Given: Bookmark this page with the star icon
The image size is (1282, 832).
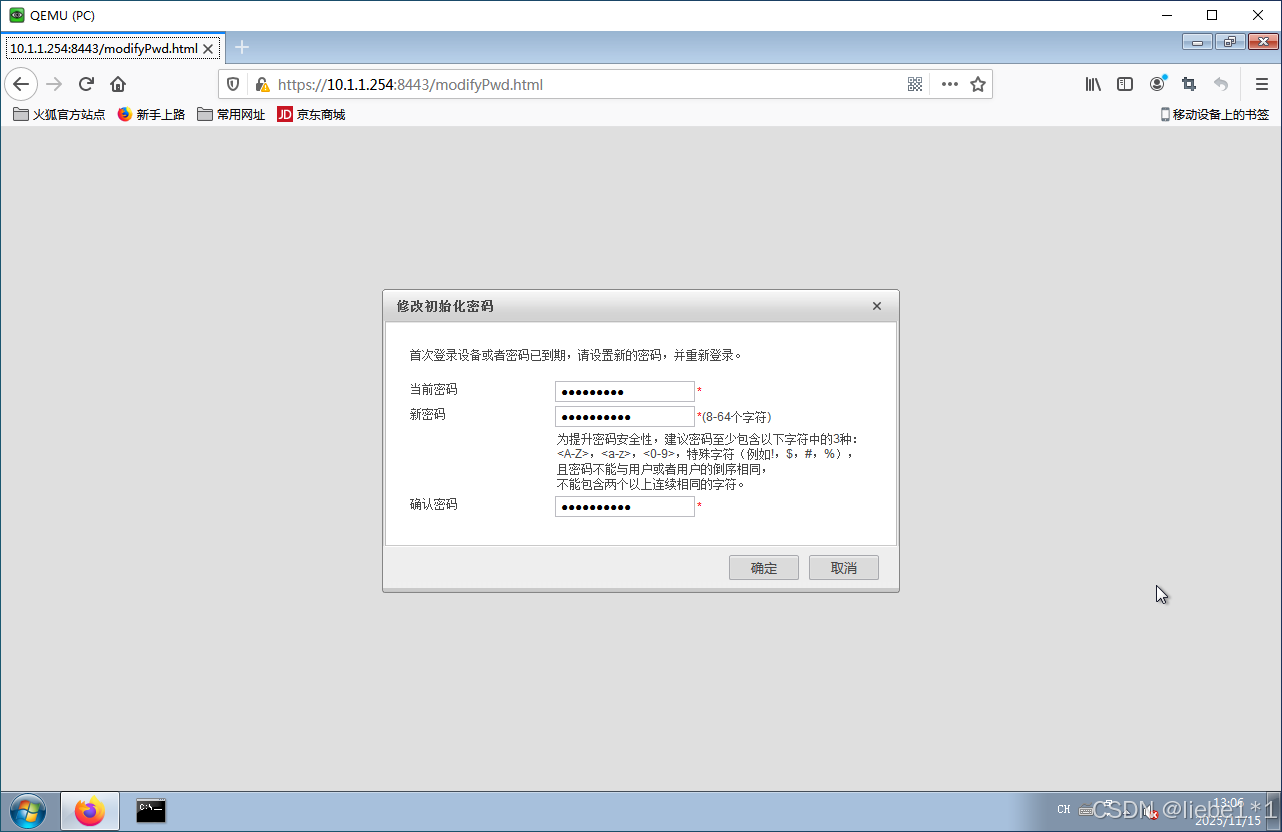Looking at the screenshot, I should [x=978, y=85].
